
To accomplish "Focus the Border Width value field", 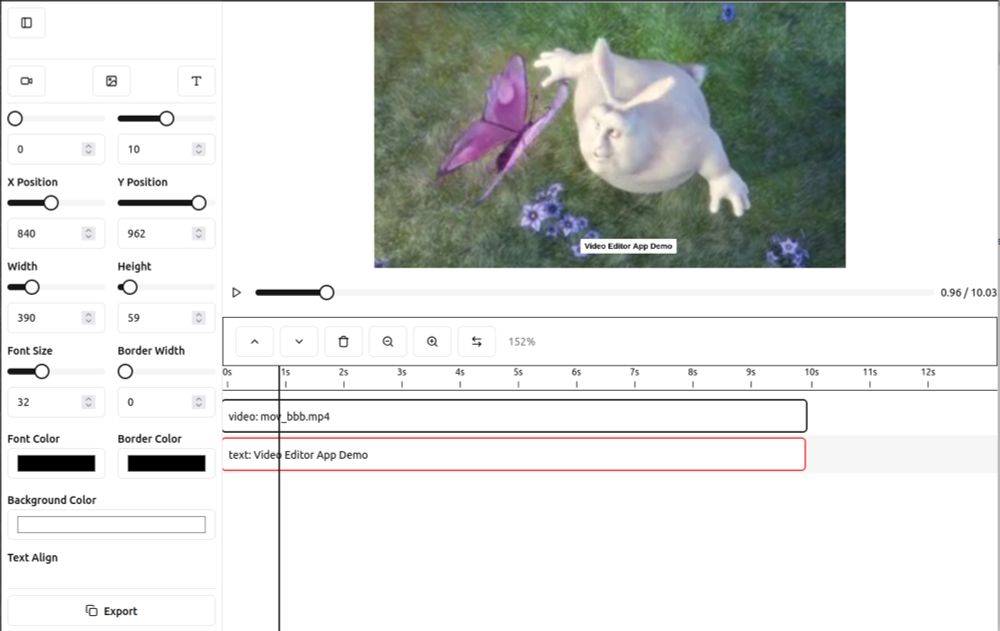I will coord(166,402).
